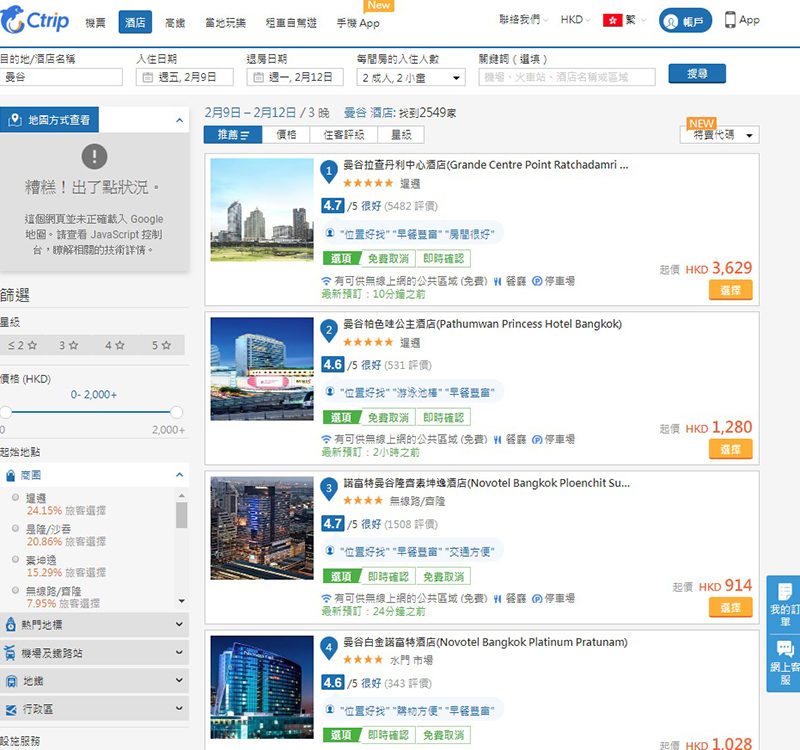Sort results by 星級 tab
800x750 pixels.
click(401, 135)
